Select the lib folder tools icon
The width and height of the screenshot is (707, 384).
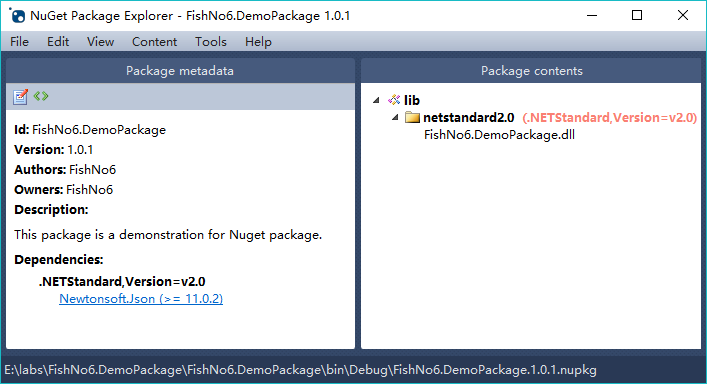(394, 100)
